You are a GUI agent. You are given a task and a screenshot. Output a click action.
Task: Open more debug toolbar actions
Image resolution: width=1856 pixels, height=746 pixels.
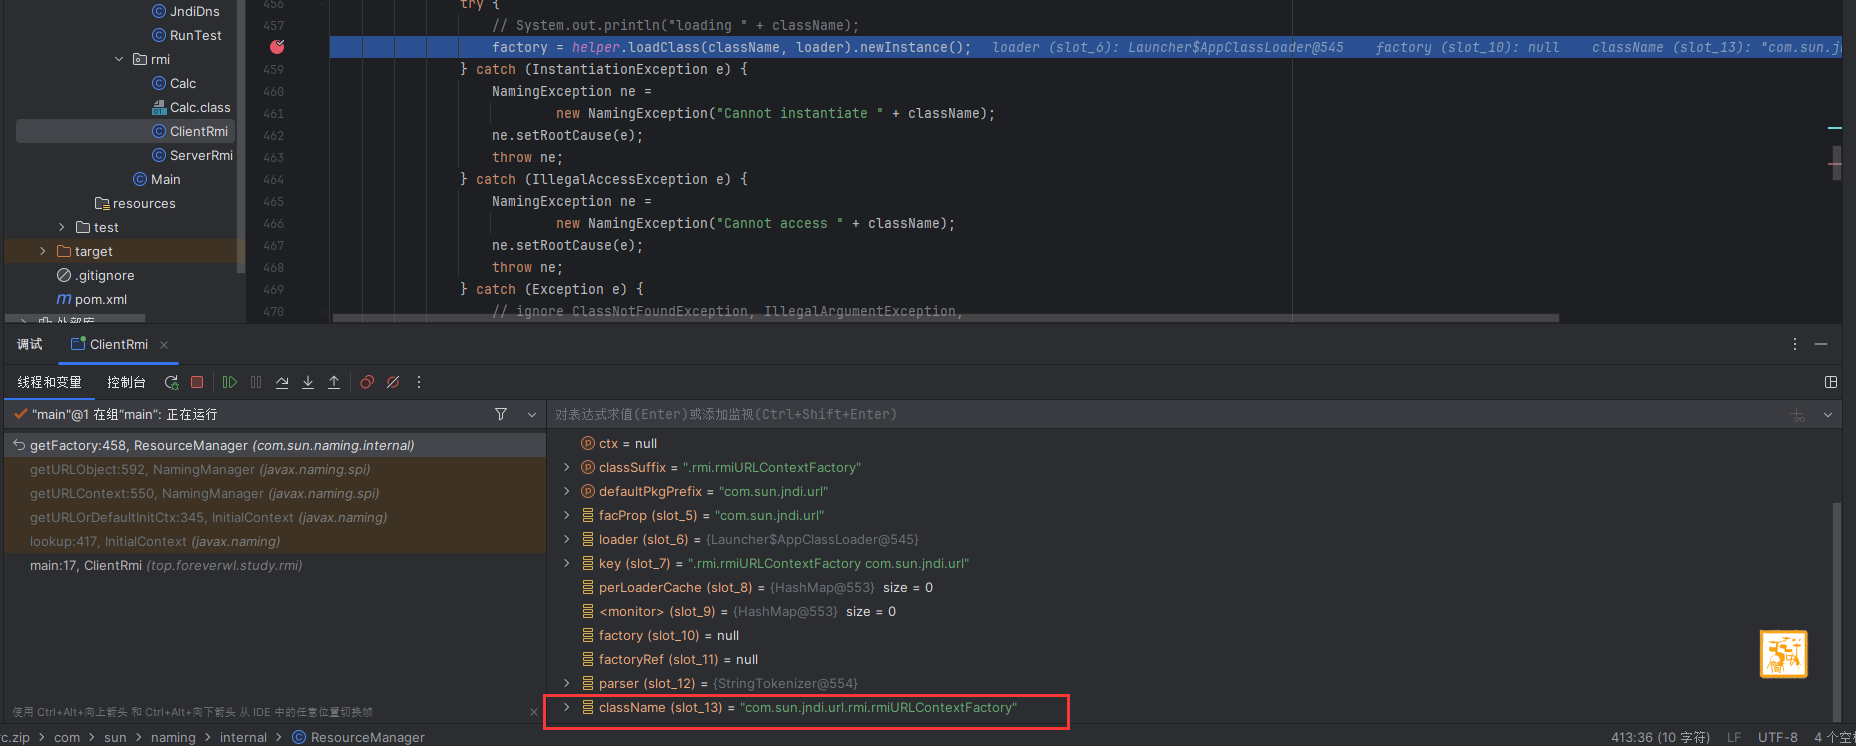tap(419, 382)
